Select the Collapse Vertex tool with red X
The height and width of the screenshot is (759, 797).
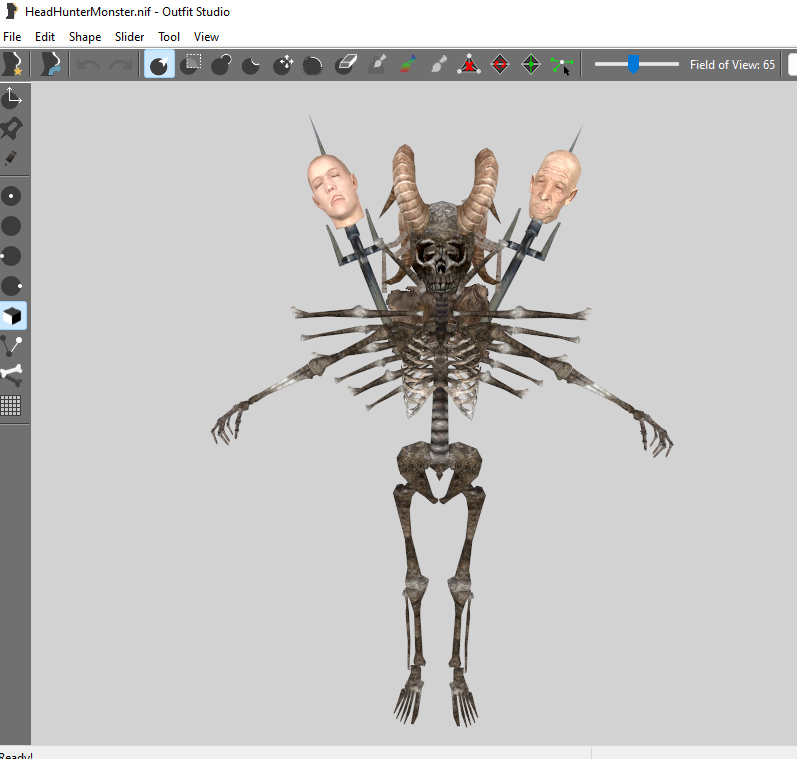click(x=469, y=65)
